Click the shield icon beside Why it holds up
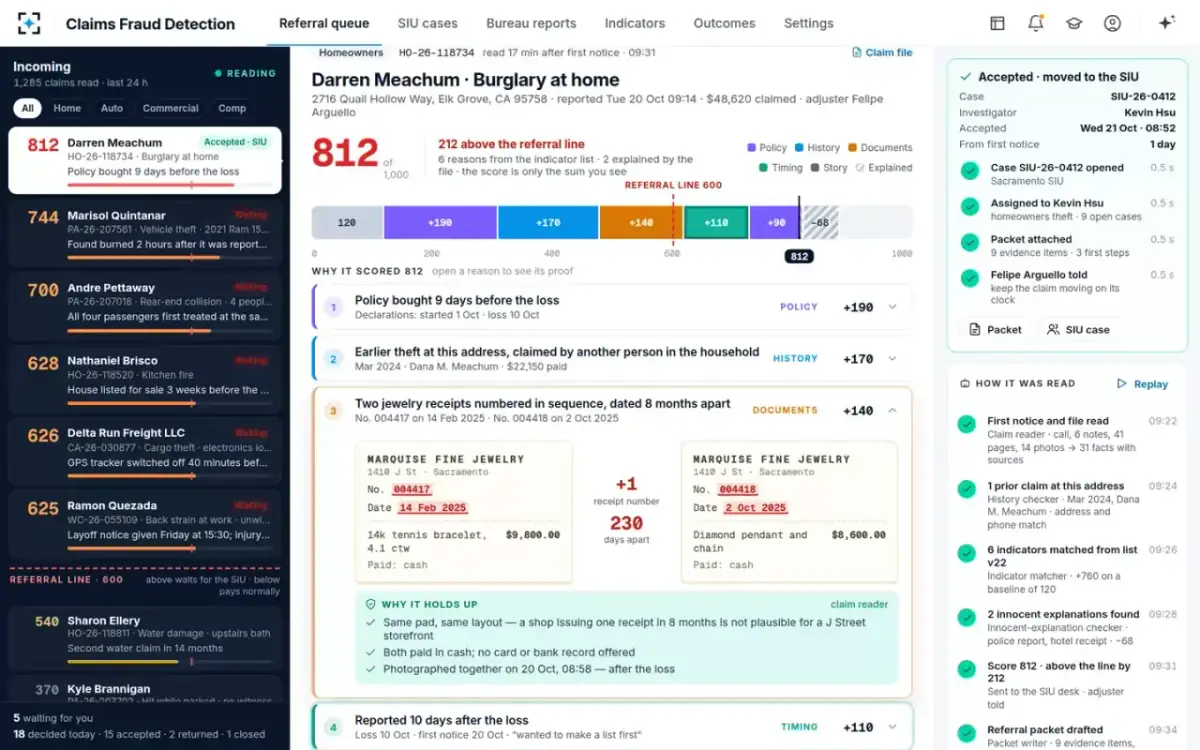Viewport: 1200px width, 750px height. (x=371, y=604)
